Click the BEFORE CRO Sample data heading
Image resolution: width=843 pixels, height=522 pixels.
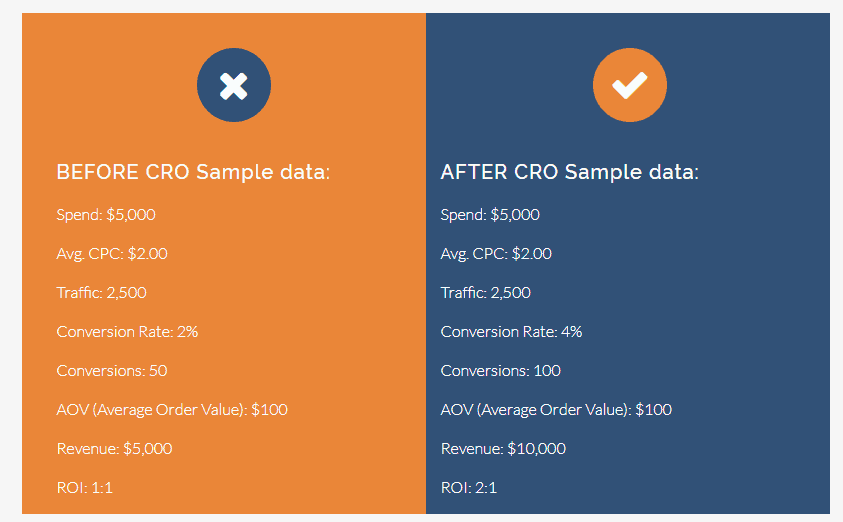193,172
